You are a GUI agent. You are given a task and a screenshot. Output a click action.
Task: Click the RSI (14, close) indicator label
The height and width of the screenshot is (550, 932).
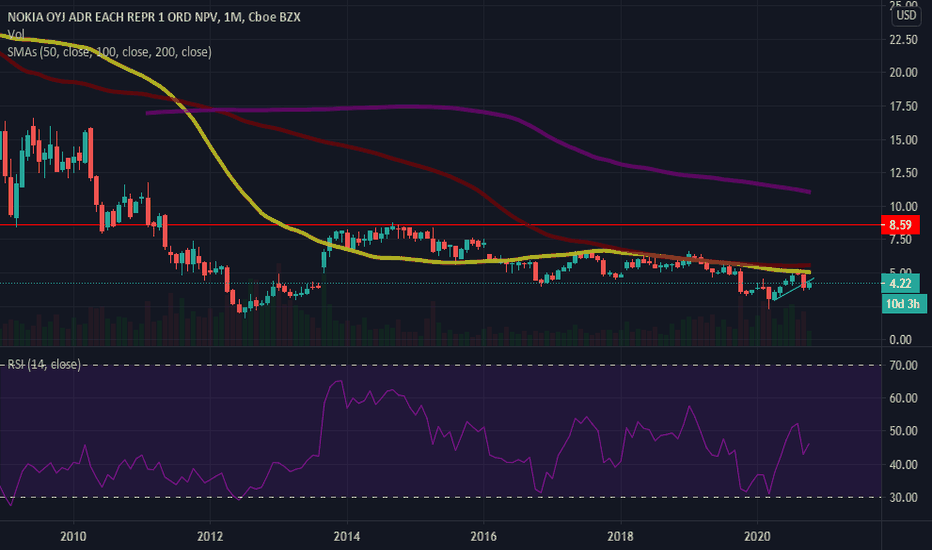click(x=44, y=364)
